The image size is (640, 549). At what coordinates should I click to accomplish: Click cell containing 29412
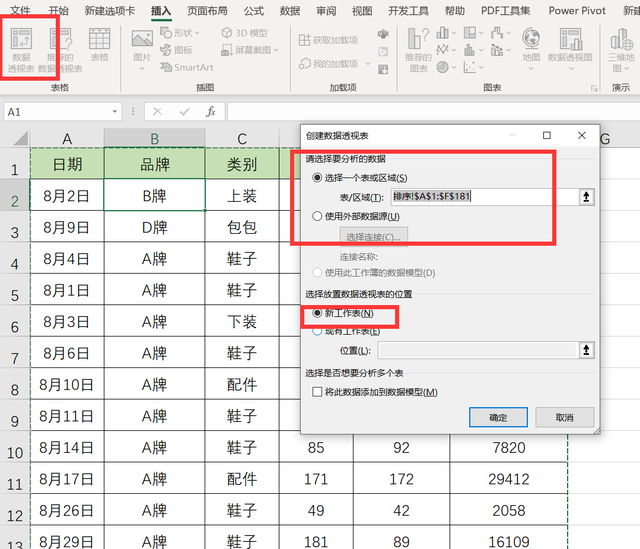509,478
